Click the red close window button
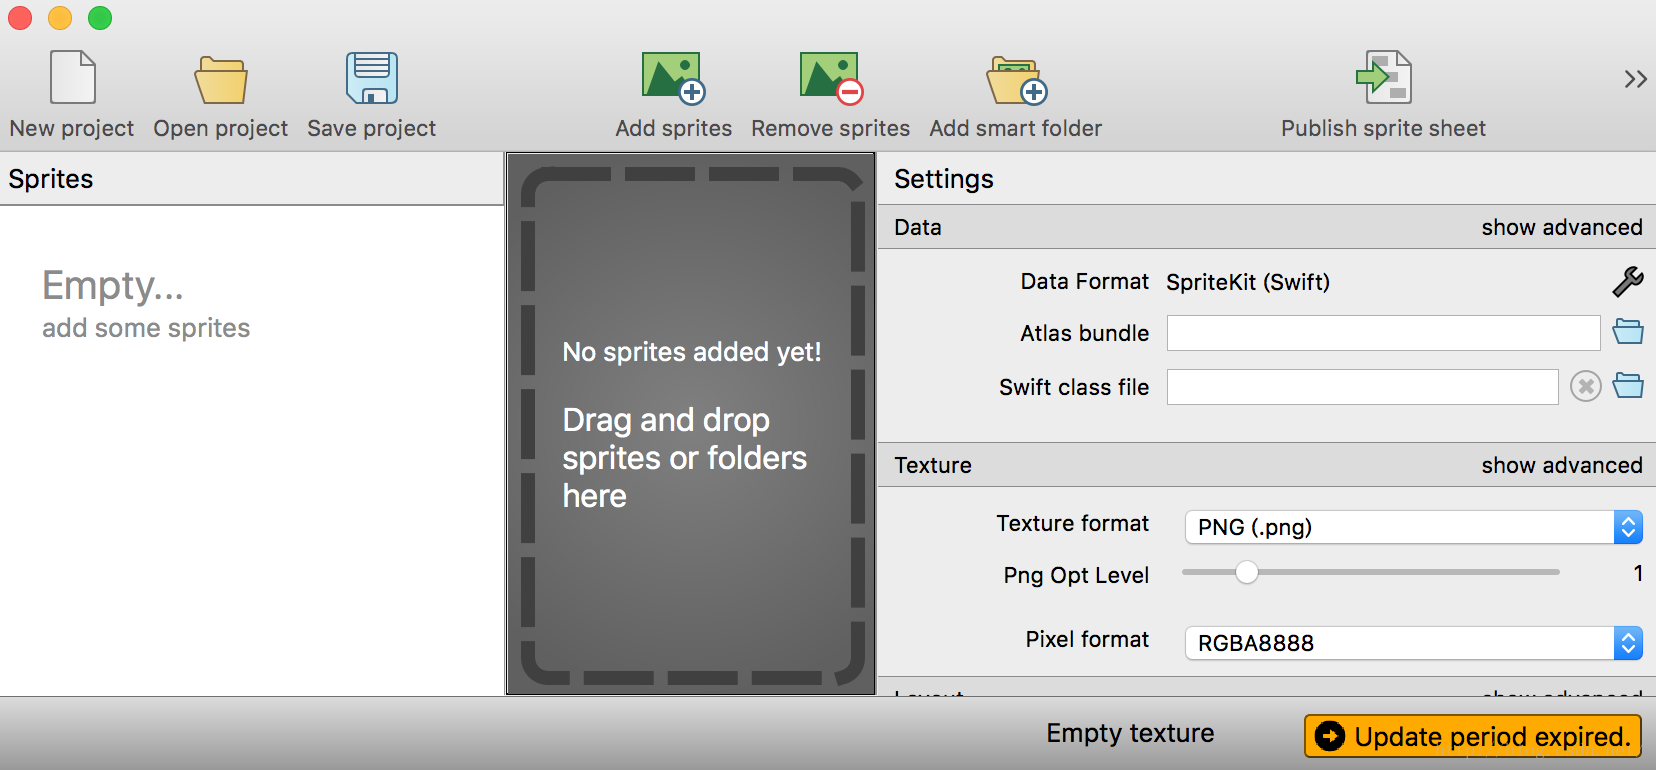 click(20, 17)
